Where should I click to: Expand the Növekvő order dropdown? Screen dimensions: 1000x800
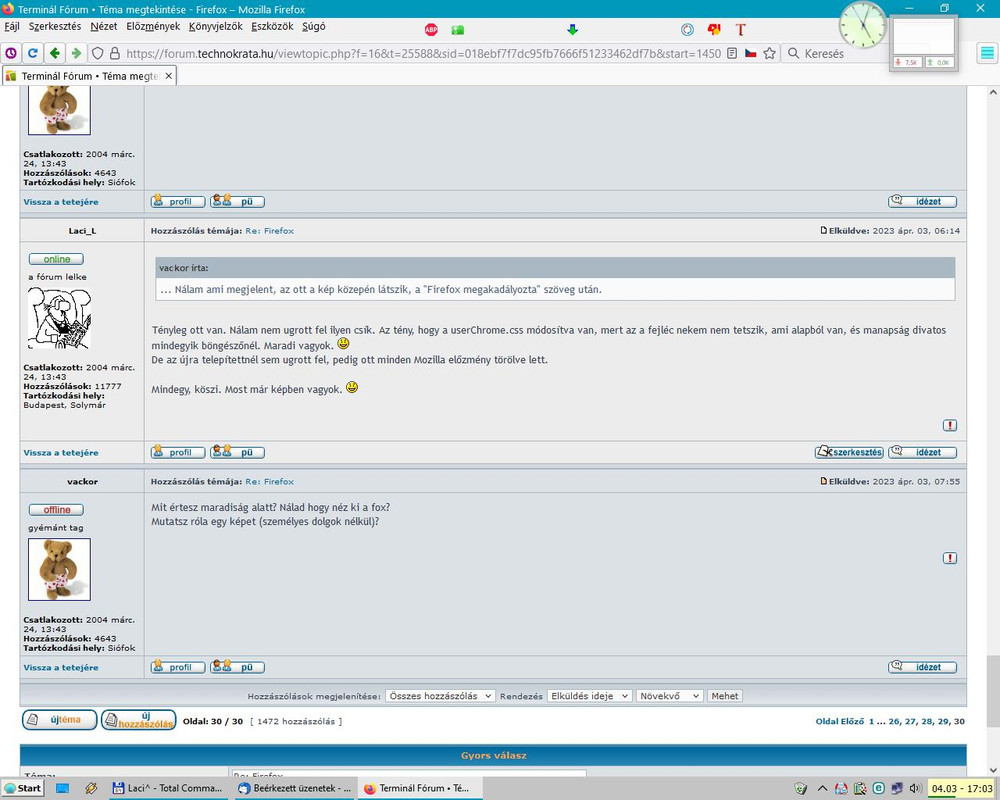click(669, 696)
